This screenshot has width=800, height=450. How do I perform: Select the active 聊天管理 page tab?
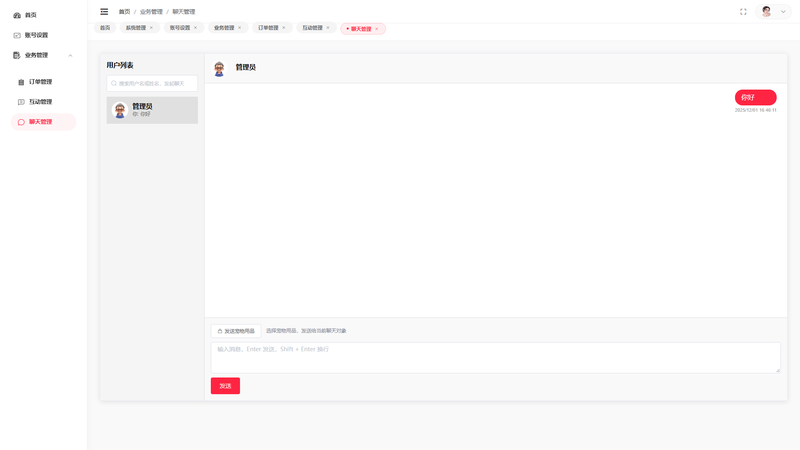click(361, 29)
